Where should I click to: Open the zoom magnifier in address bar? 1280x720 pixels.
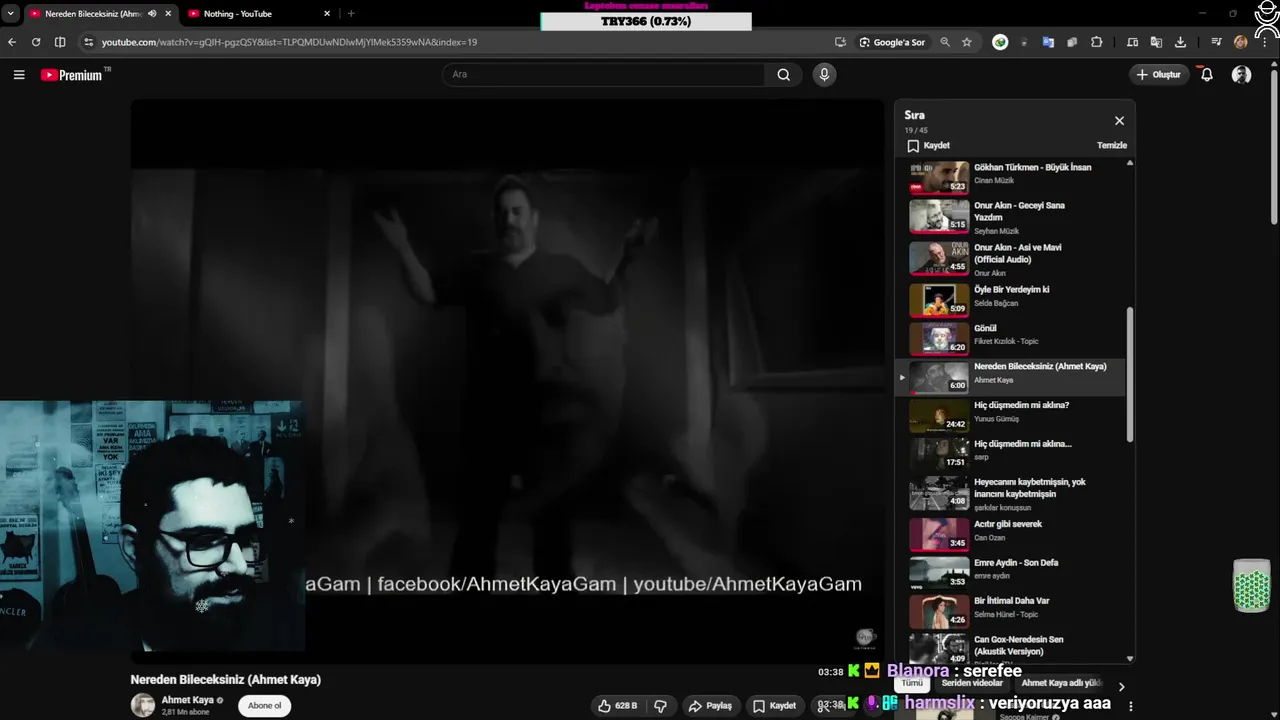[x=945, y=42]
